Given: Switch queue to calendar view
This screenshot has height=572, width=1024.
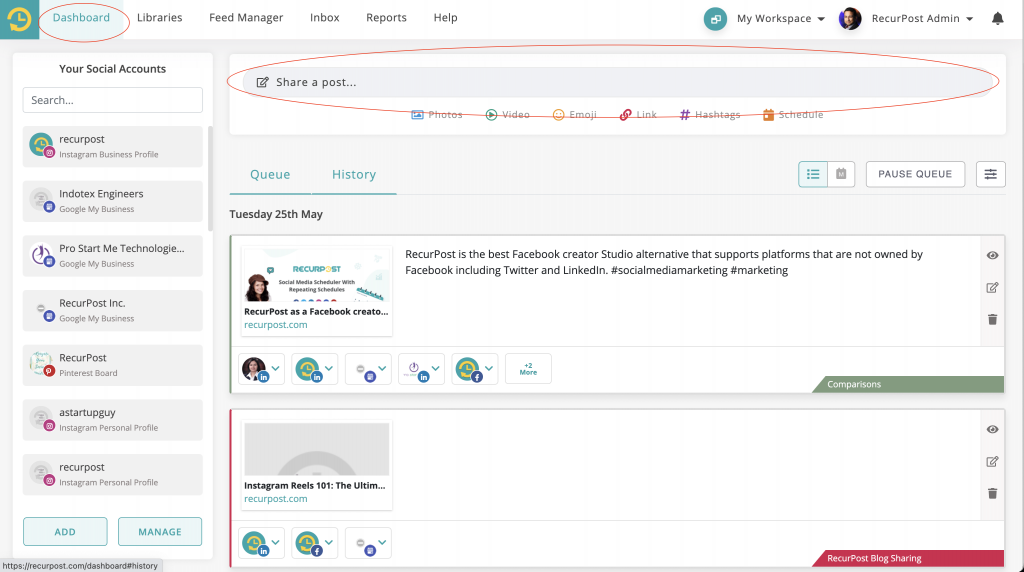Looking at the screenshot, I should tap(841, 174).
